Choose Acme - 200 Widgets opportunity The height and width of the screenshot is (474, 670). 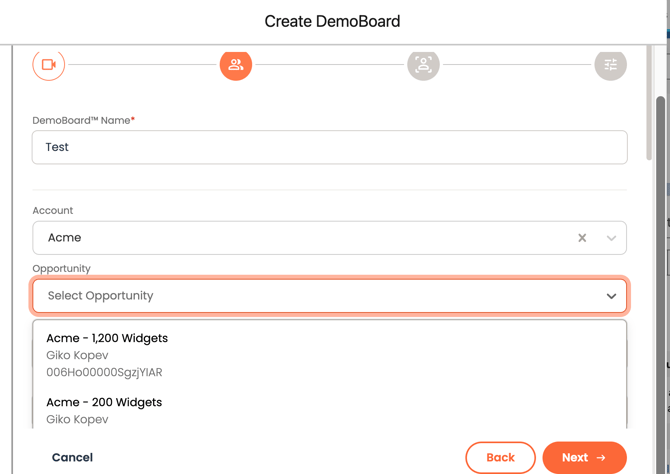[x=104, y=402]
